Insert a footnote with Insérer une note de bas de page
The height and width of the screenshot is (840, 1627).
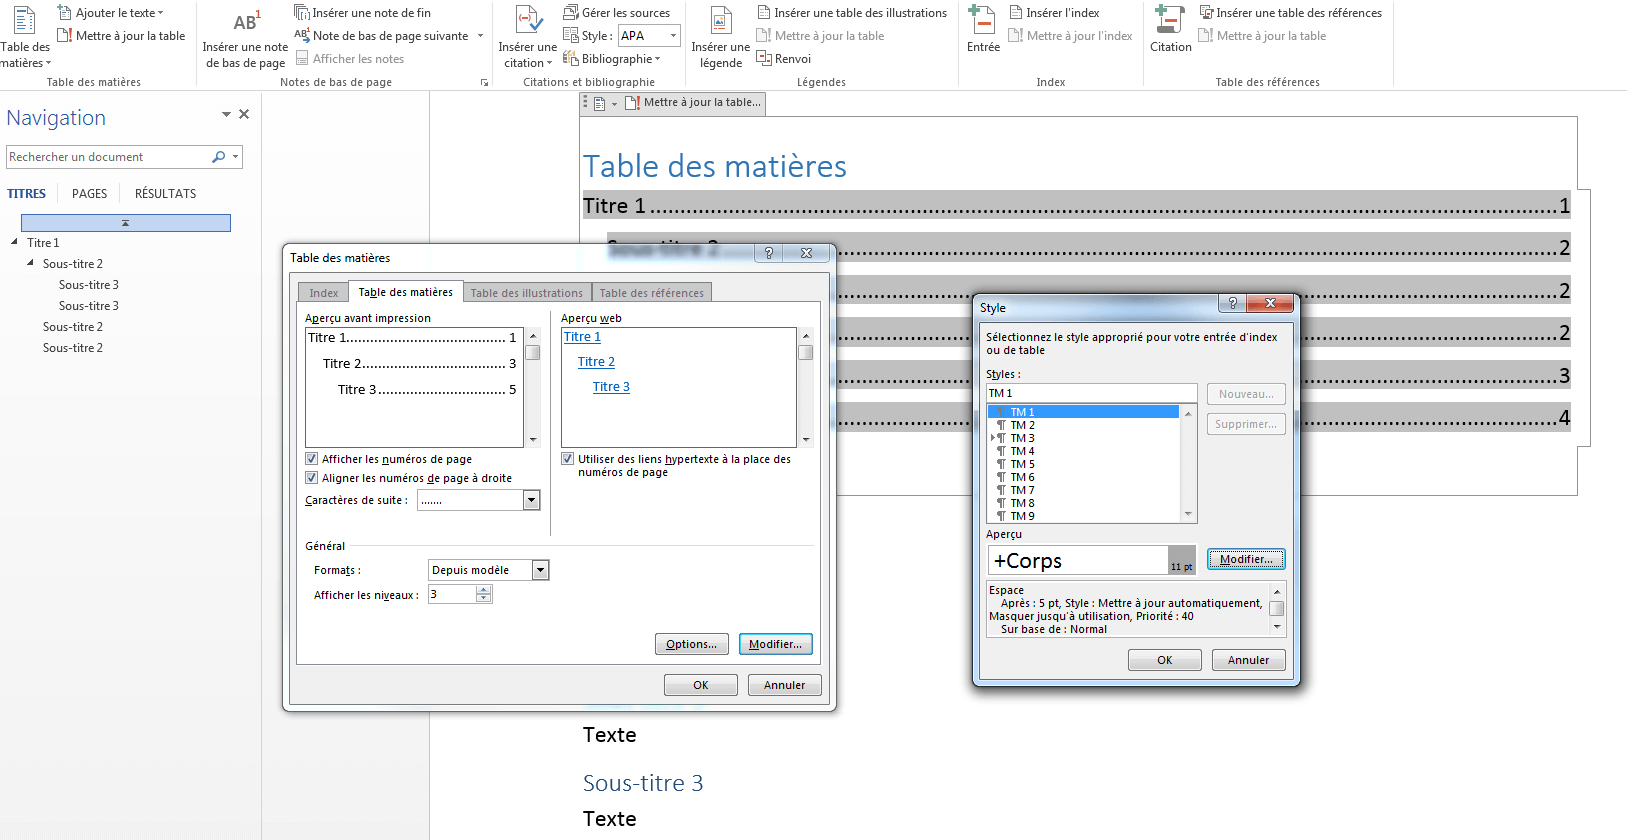pyautogui.click(x=245, y=38)
